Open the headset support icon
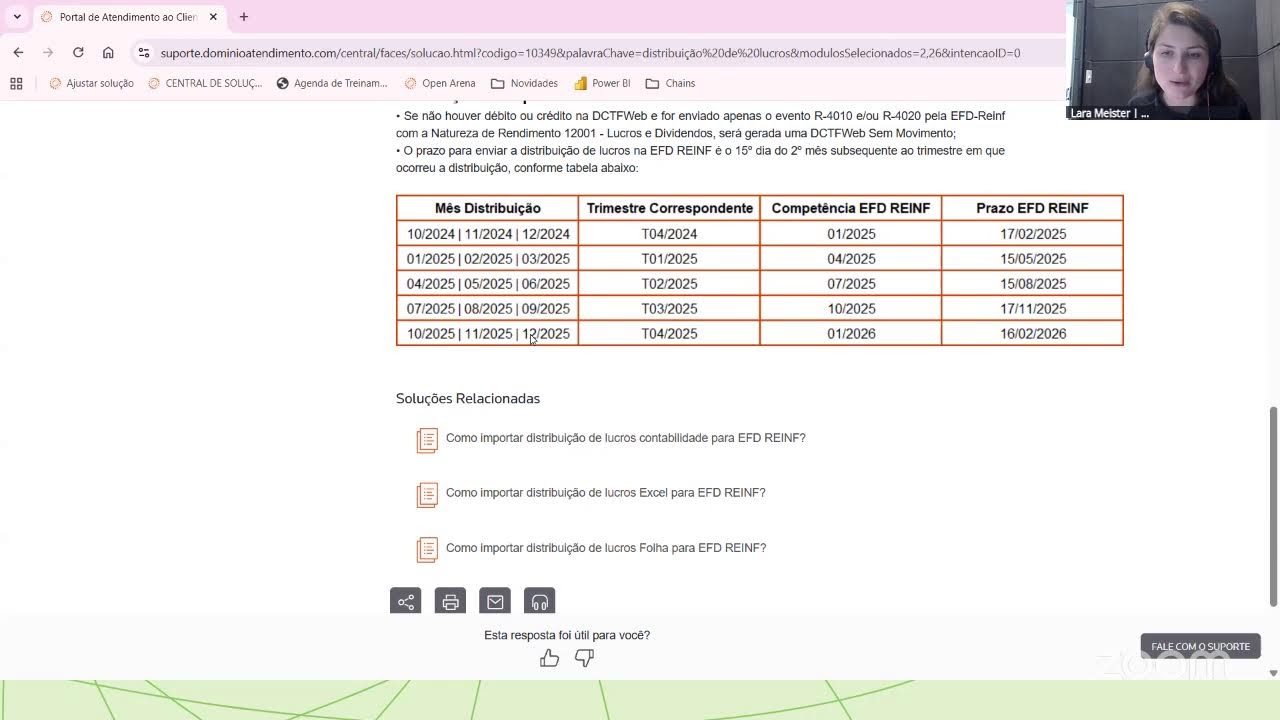 pyautogui.click(x=539, y=601)
